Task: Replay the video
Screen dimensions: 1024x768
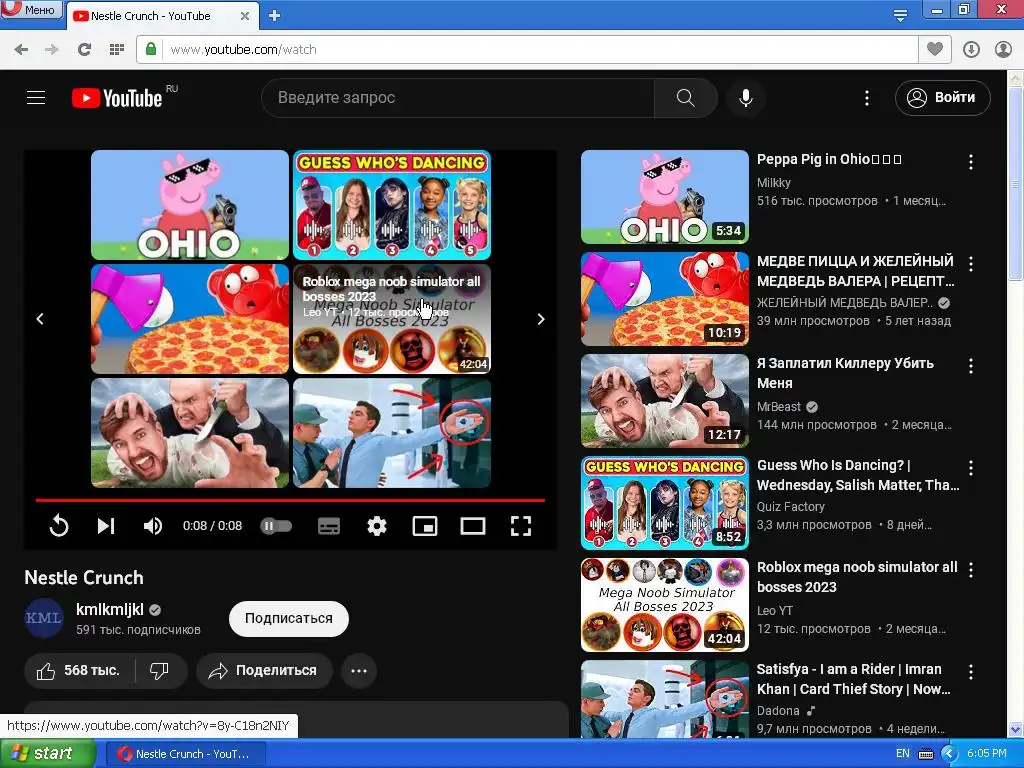Action: (x=59, y=526)
